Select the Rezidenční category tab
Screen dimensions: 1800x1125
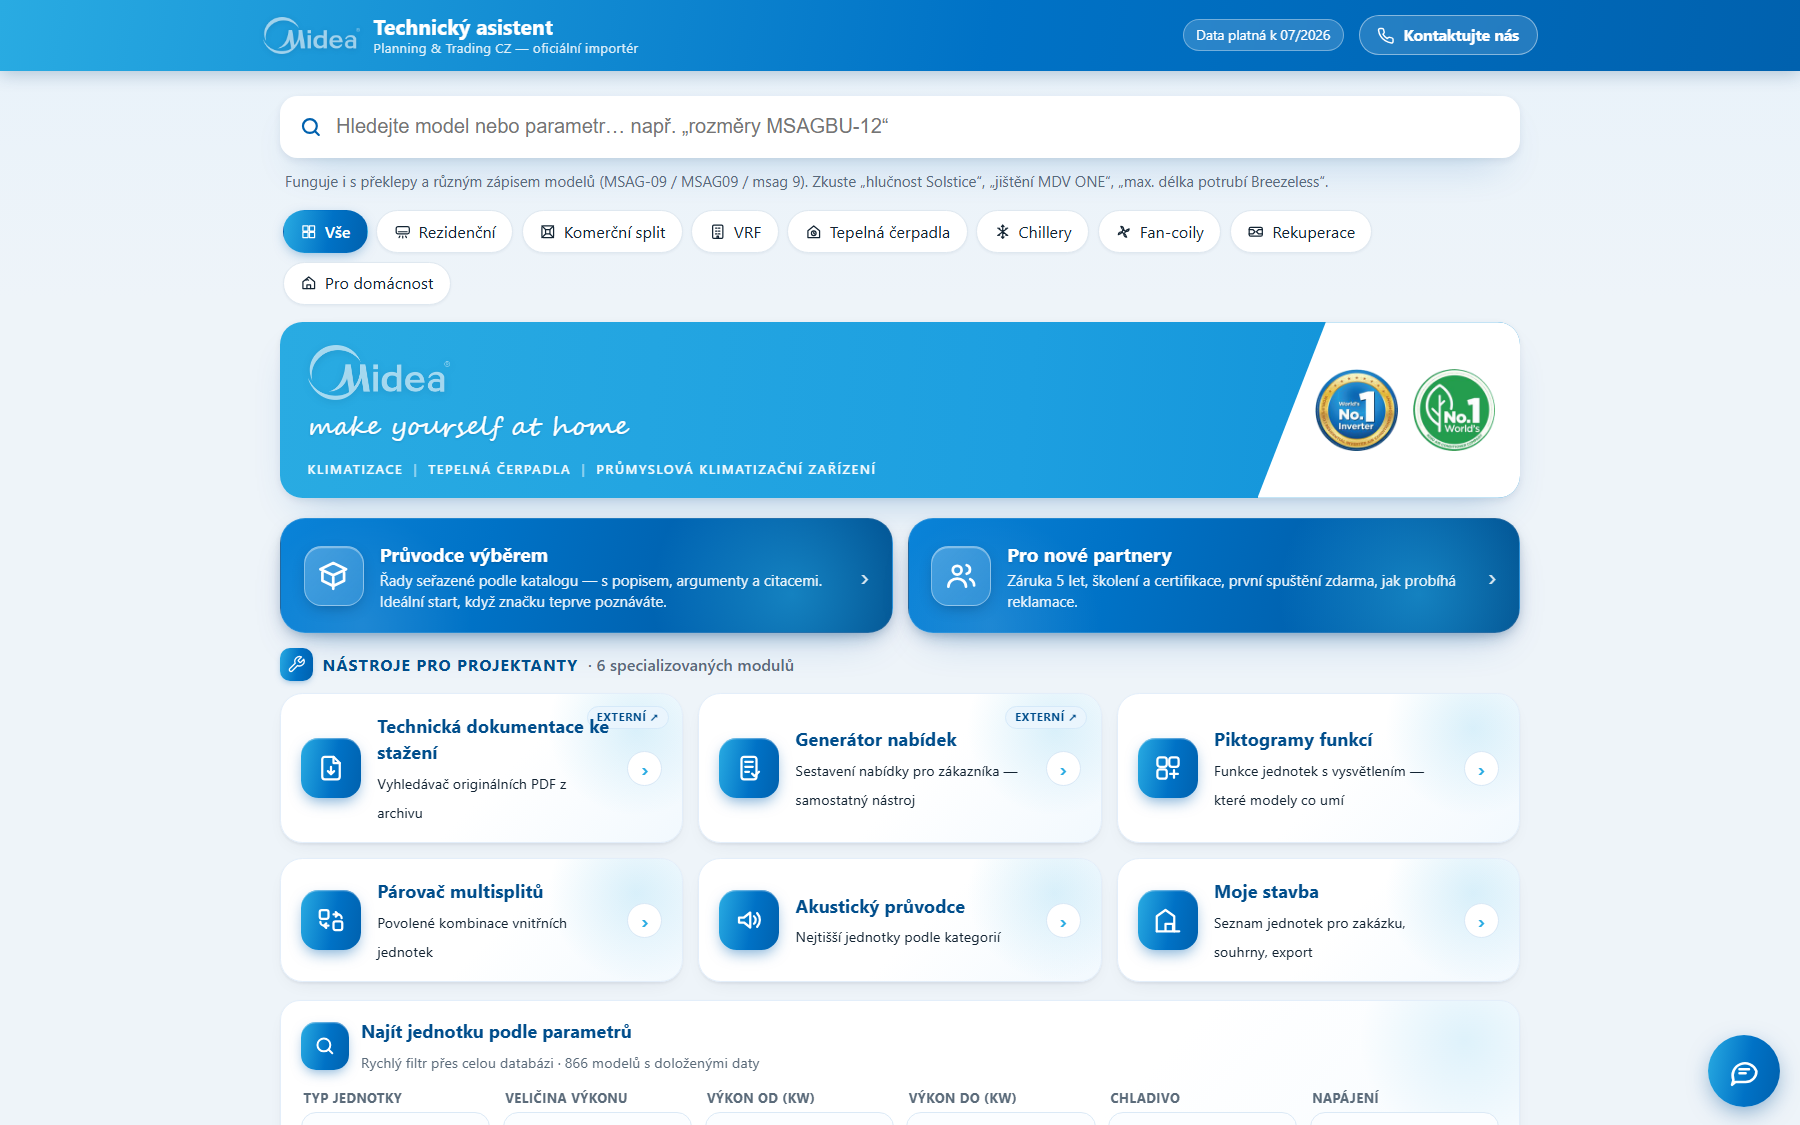[x=445, y=232]
